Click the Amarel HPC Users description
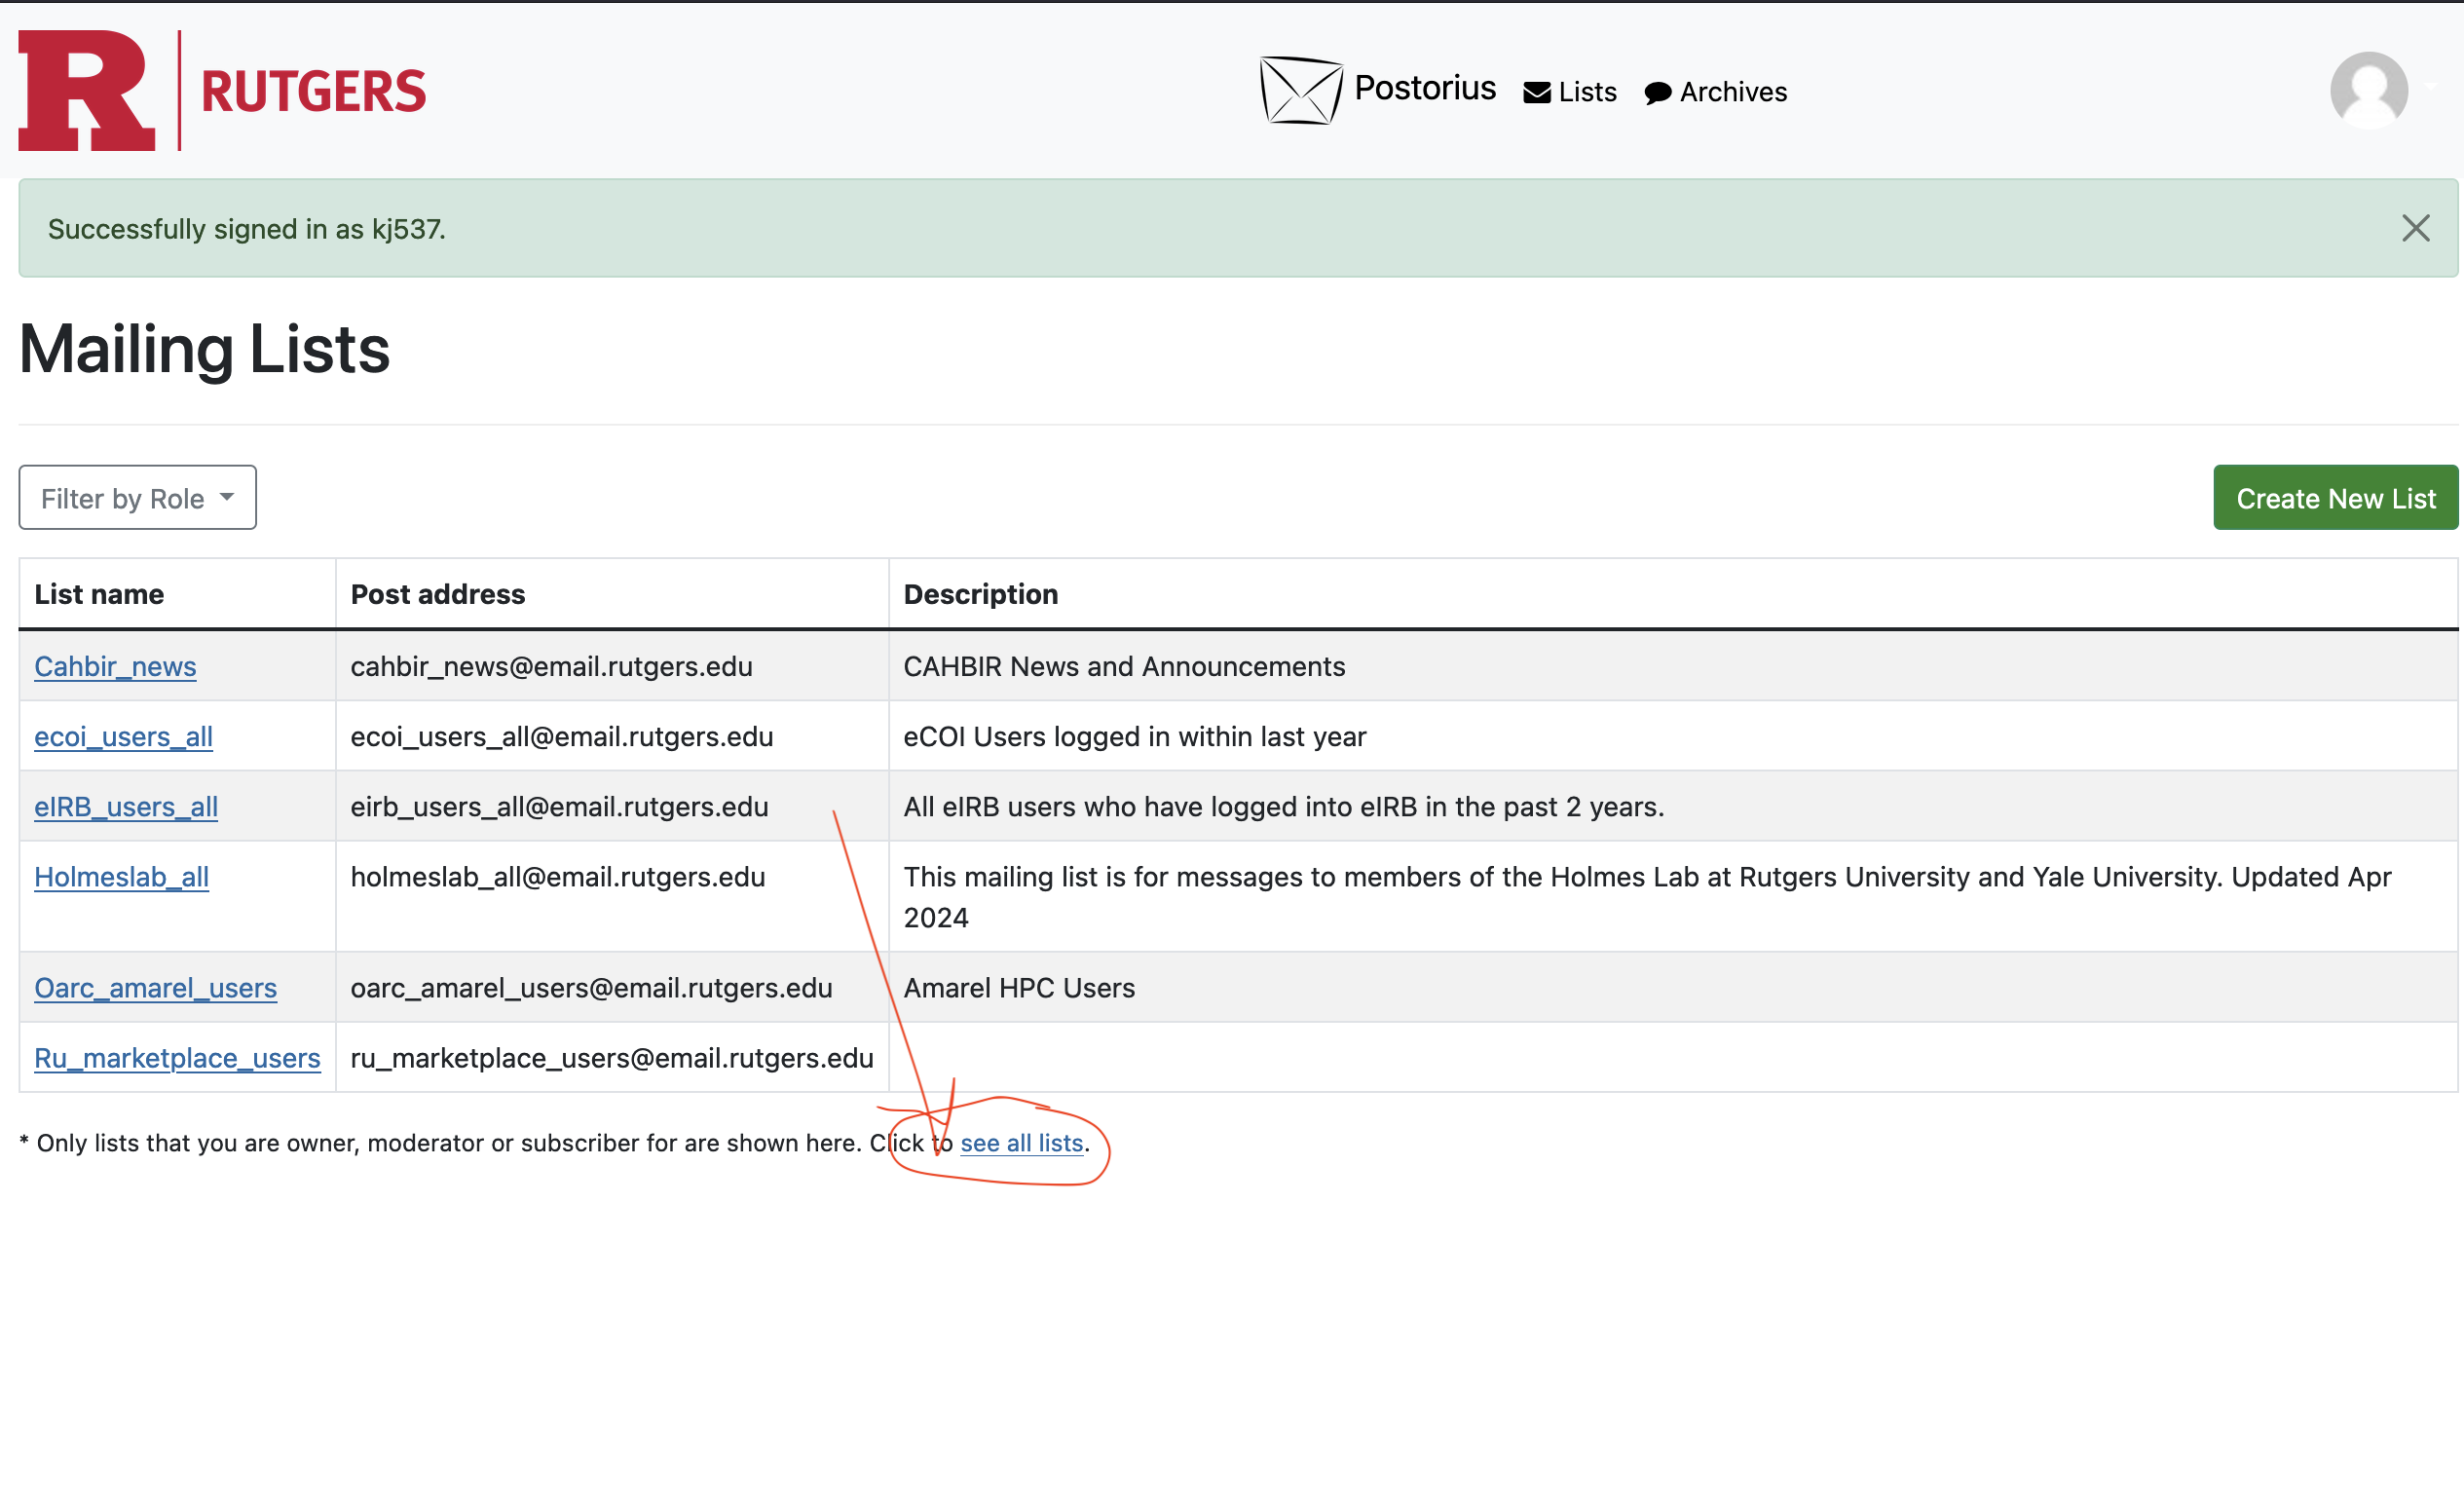2464x1504 pixels. click(x=1019, y=987)
